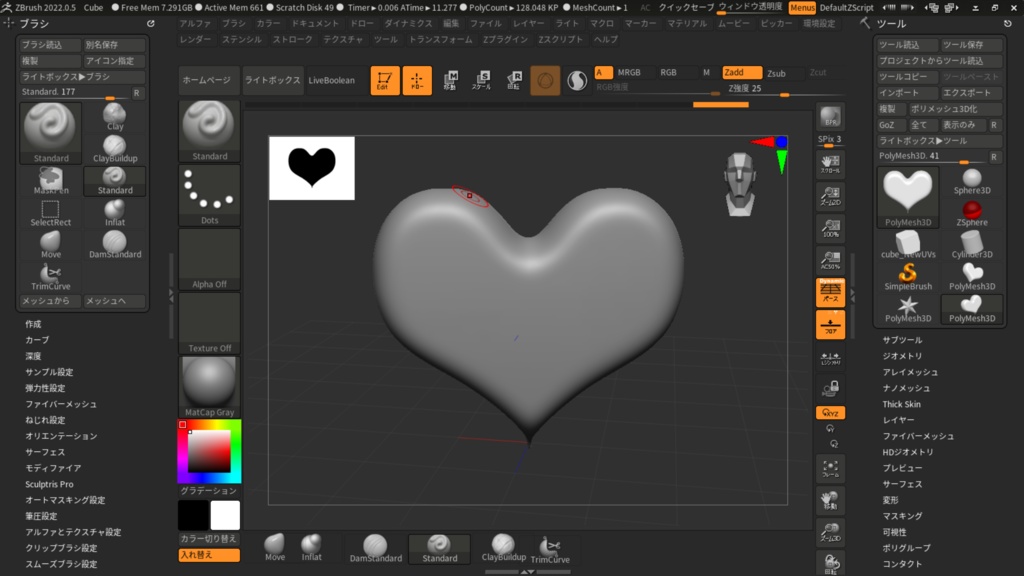Viewport: 1024px width, 576px height.
Task: Select the Edit mode button
Action: click(385, 80)
